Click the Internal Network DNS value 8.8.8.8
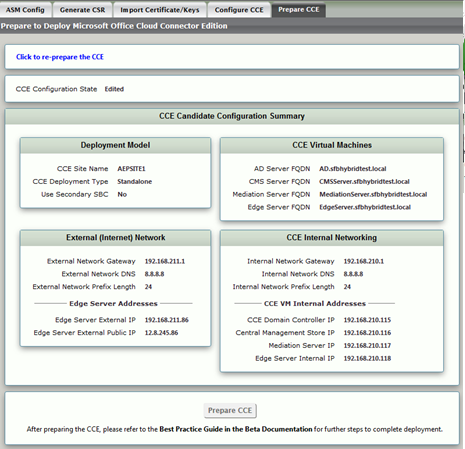This screenshot has height=449, width=465. pyautogui.click(x=353, y=274)
